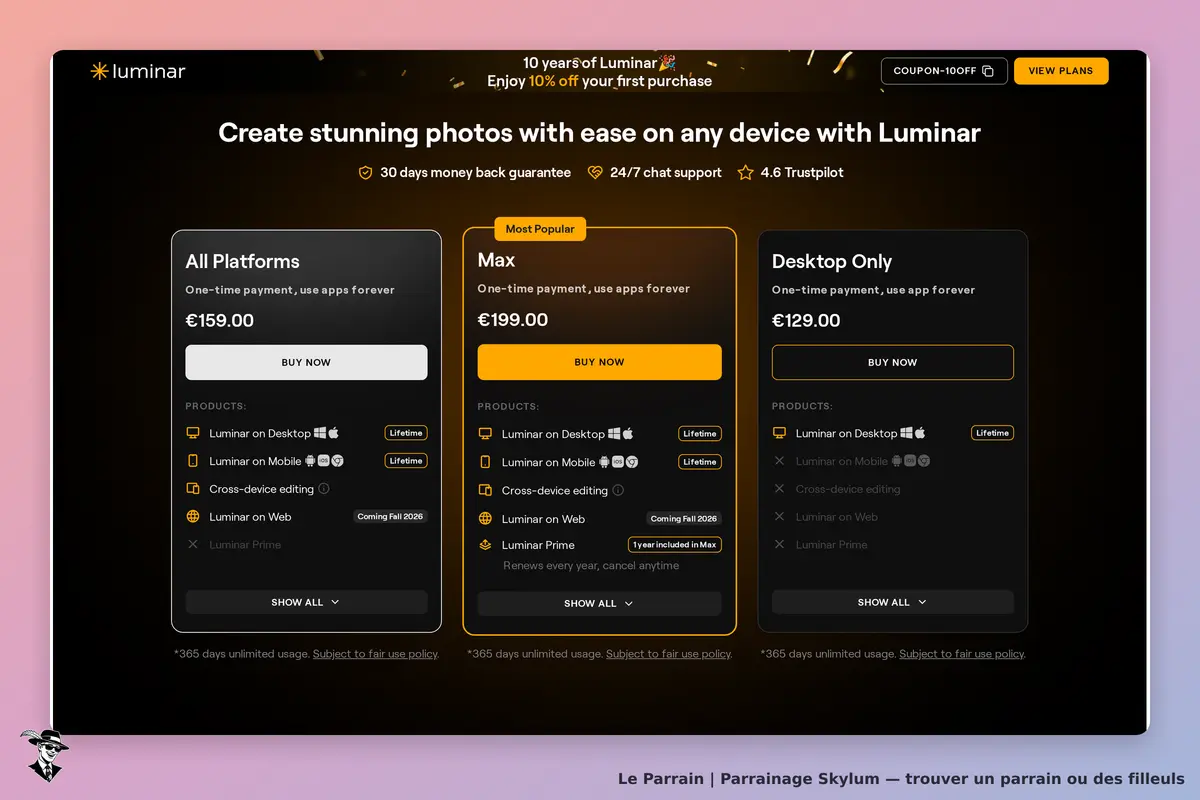Click the web globe icon in Max card
Screen dimensions: 1200x800
[x=485, y=518]
